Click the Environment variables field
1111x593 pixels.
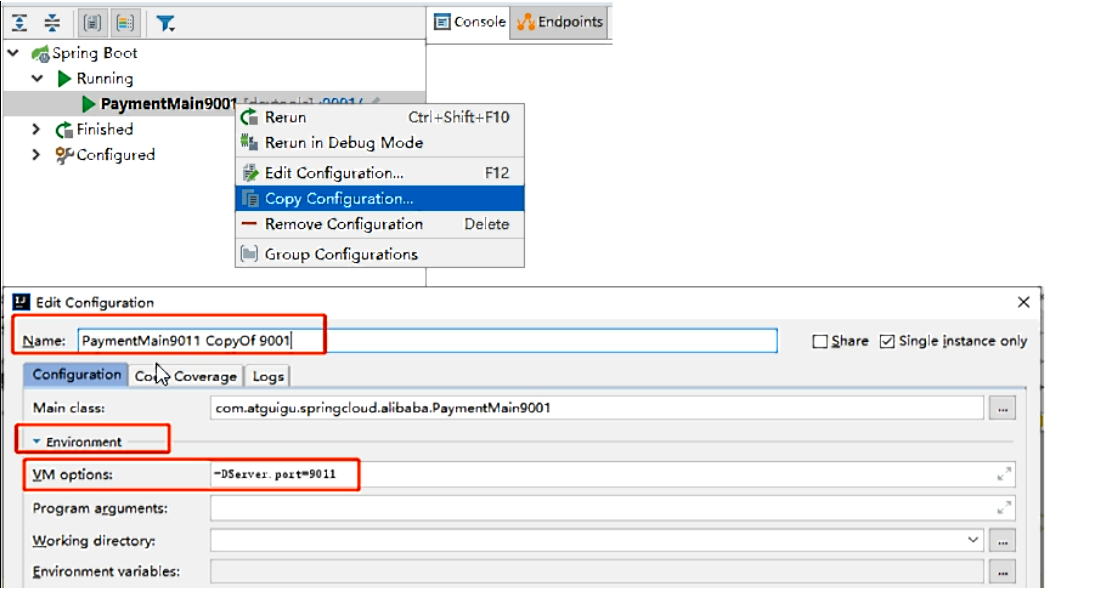(597, 572)
